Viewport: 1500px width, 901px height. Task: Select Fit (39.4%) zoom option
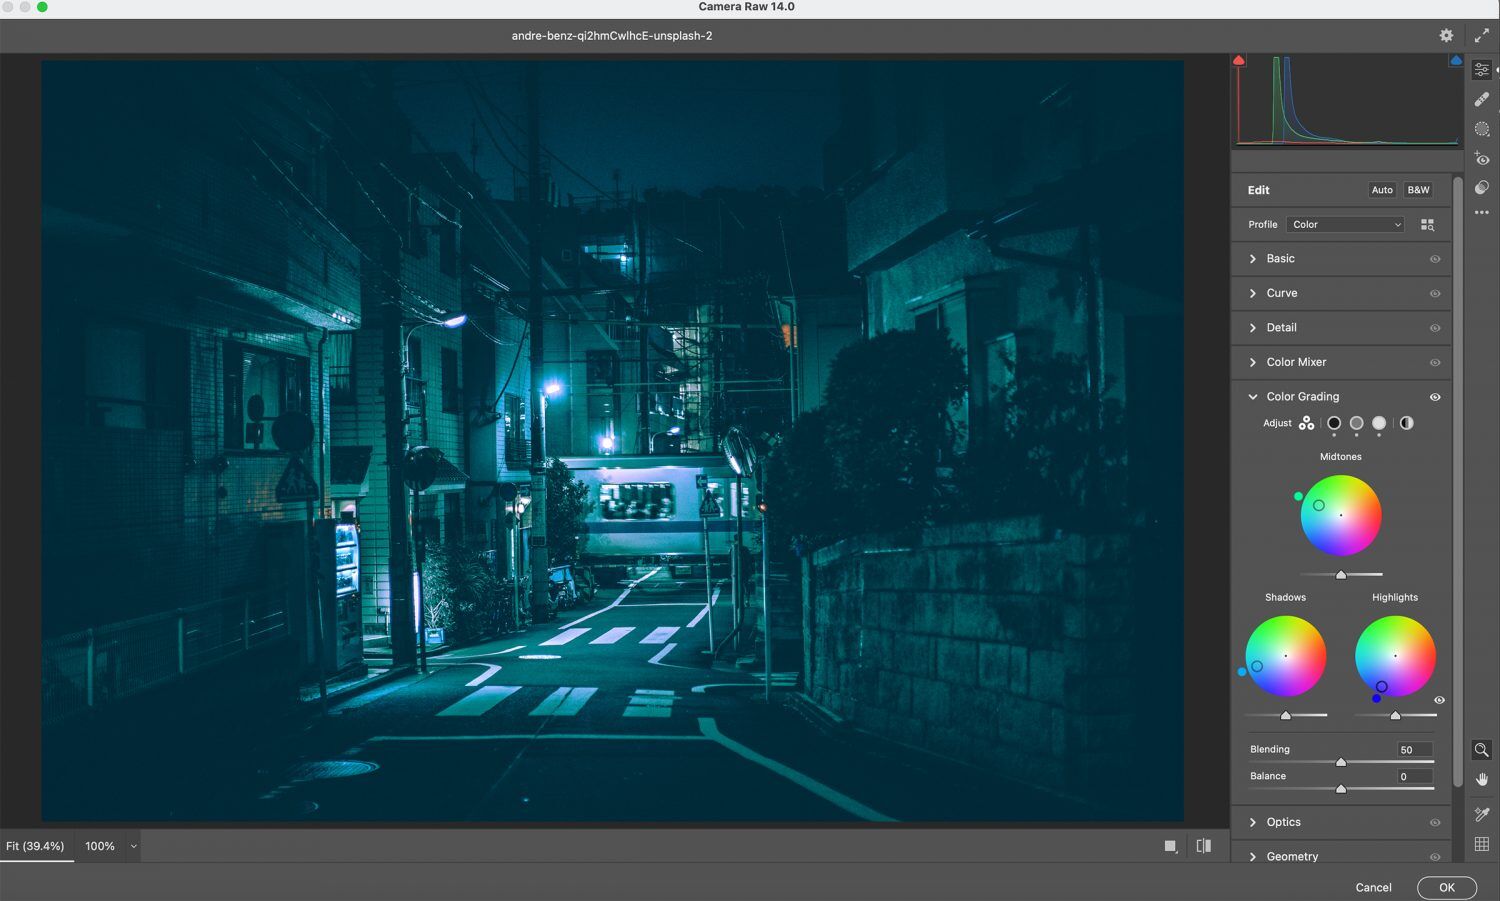(x=35, y=846)
